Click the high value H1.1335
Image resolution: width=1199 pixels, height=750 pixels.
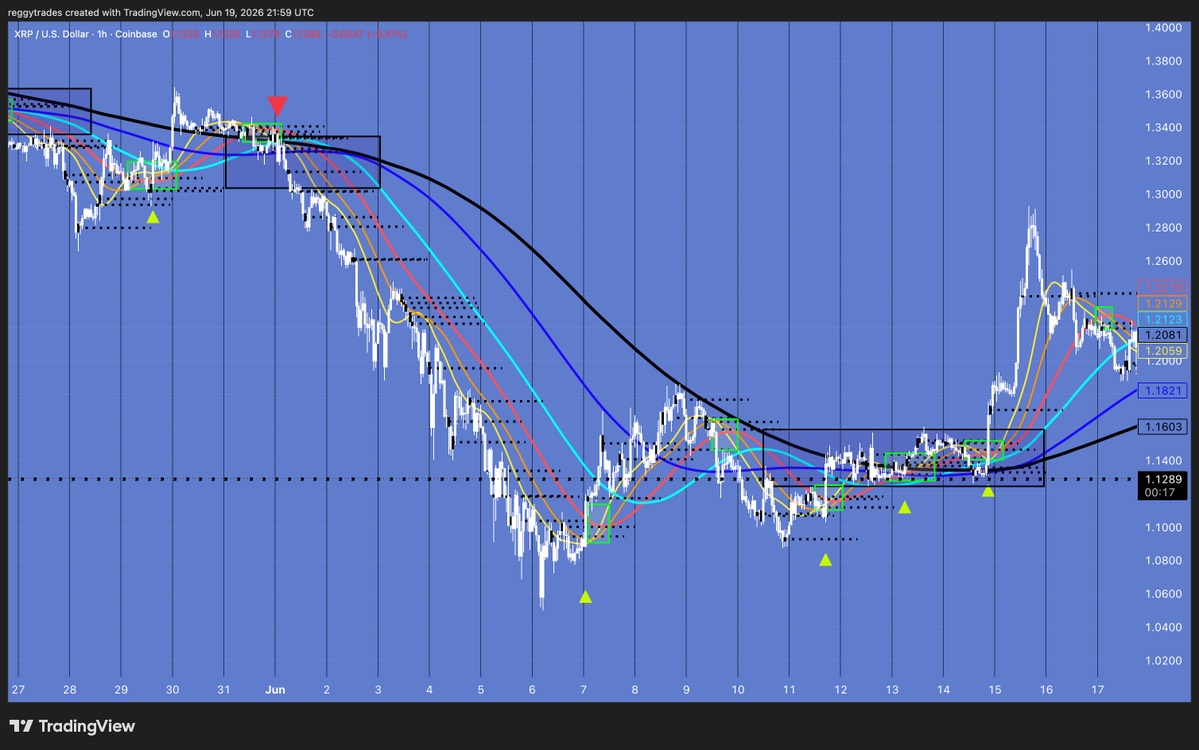[x=222, y=34]
